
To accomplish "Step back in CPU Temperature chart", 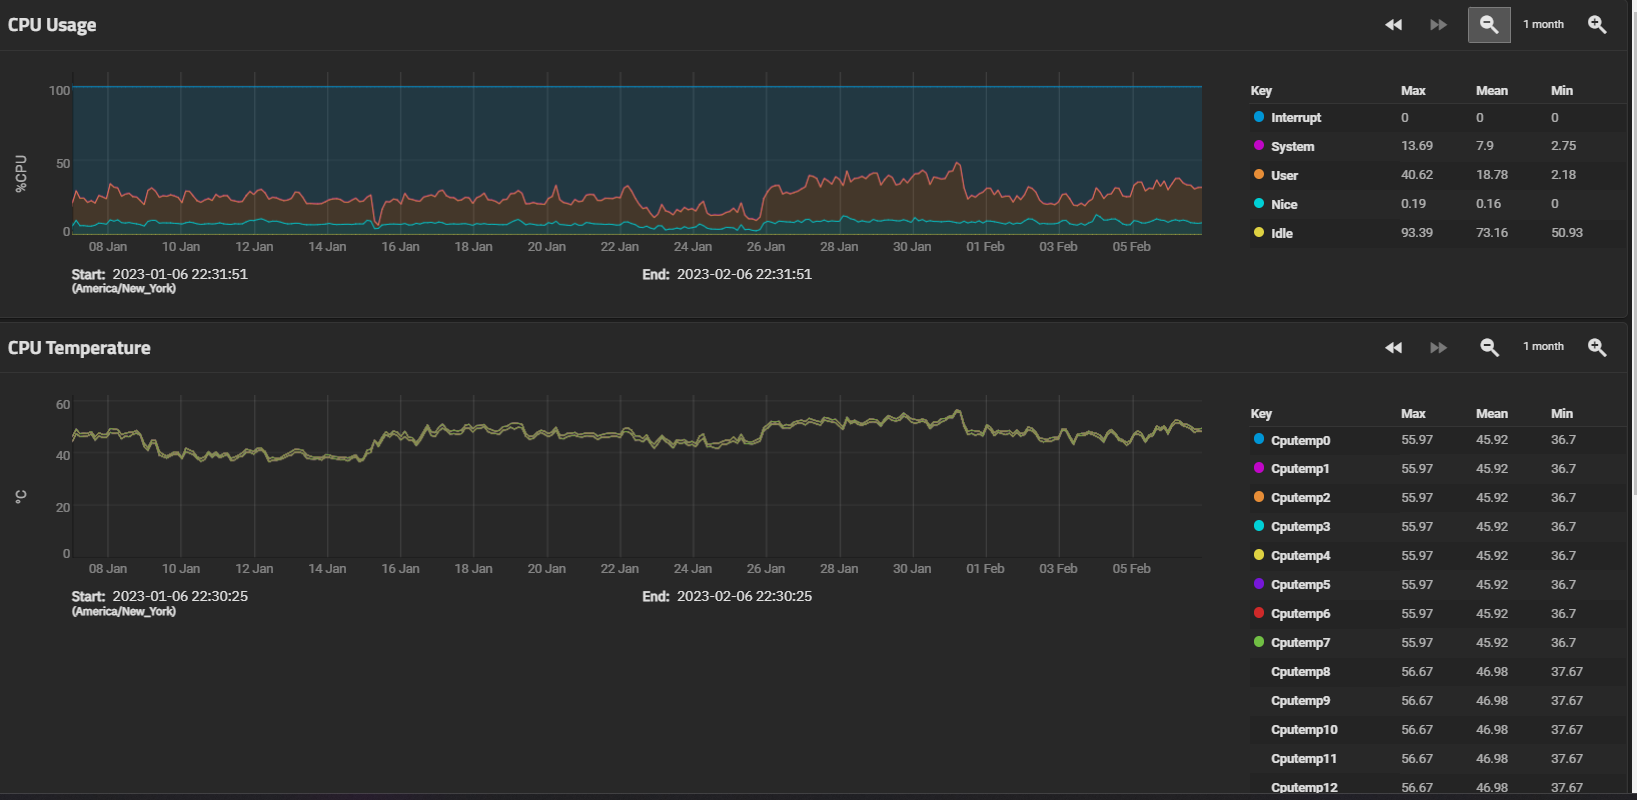I will [x=1393, y=347].
